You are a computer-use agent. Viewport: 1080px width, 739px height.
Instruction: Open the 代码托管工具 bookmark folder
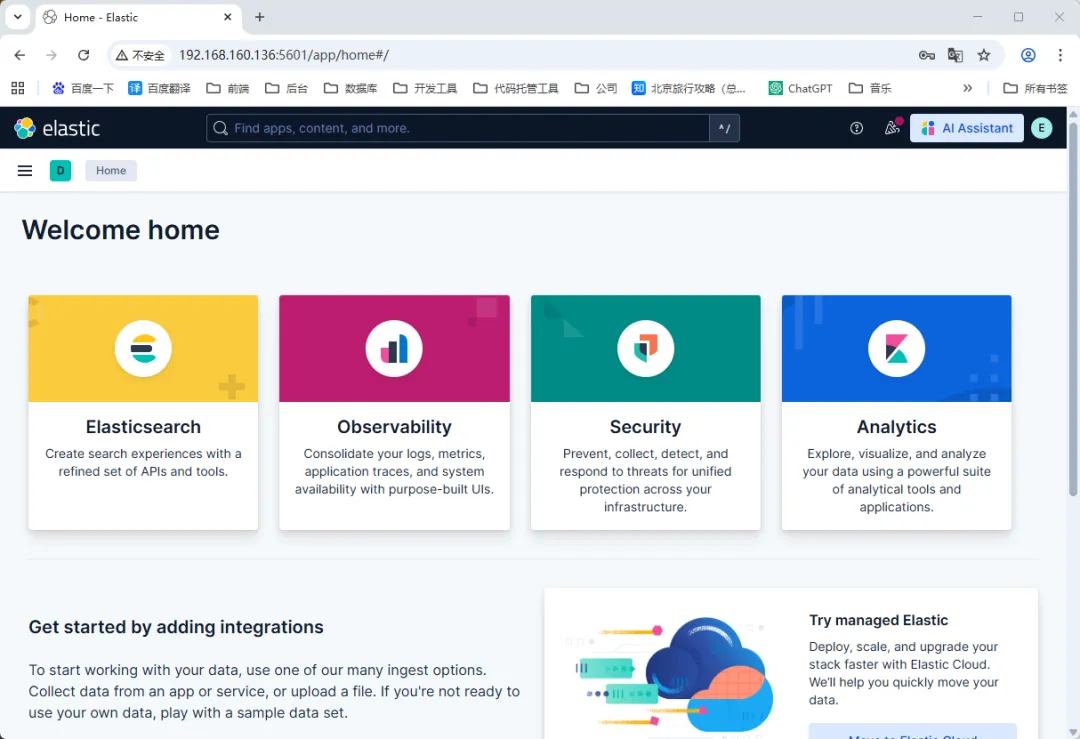(516, 88)
